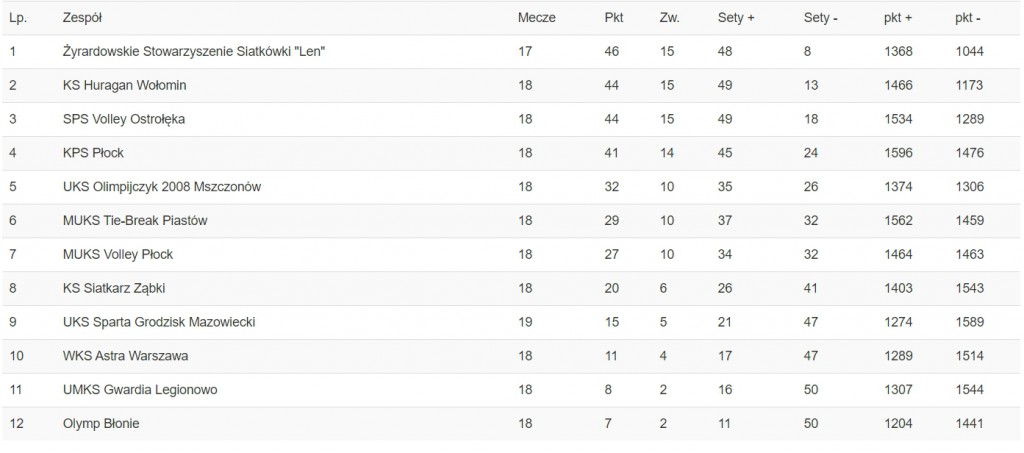Screen dimensions: 1024x453
Task: Click Olymp Błonie team name
Action: pyautogui.click(x=101, y=424)
